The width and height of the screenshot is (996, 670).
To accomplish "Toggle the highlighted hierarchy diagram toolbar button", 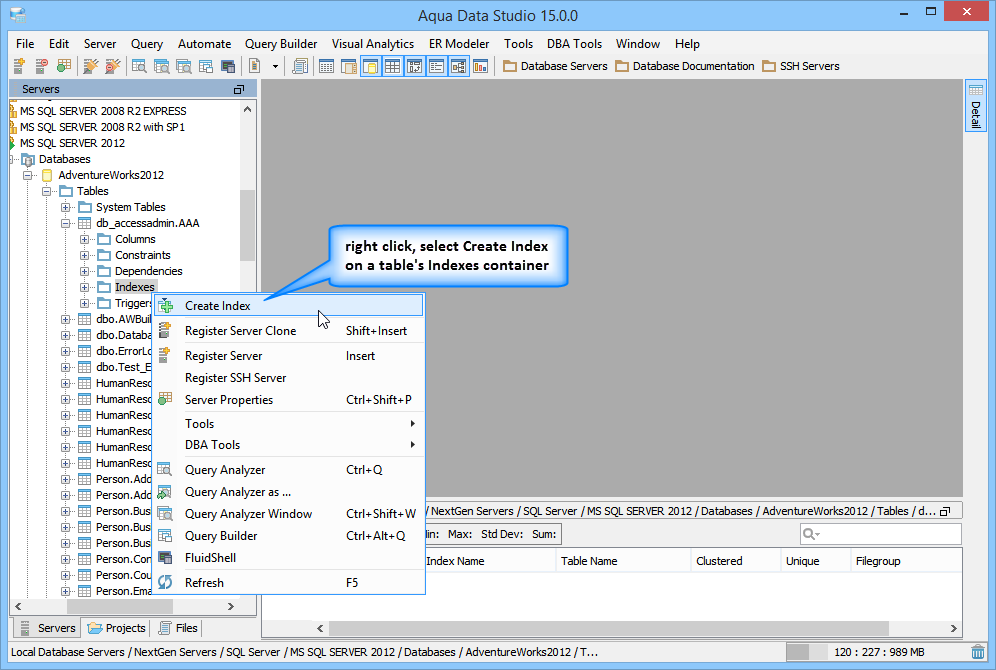I will 459,66.
